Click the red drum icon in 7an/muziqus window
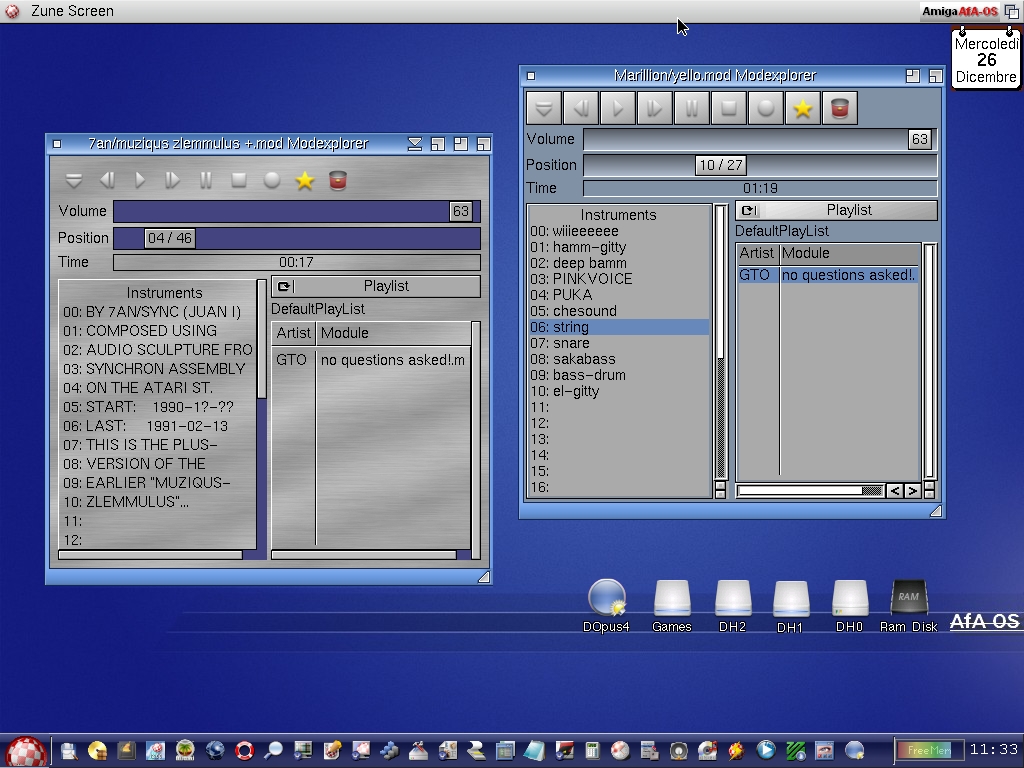The height and width of the screenshot is (768, 1024). [x=338, y=180]
